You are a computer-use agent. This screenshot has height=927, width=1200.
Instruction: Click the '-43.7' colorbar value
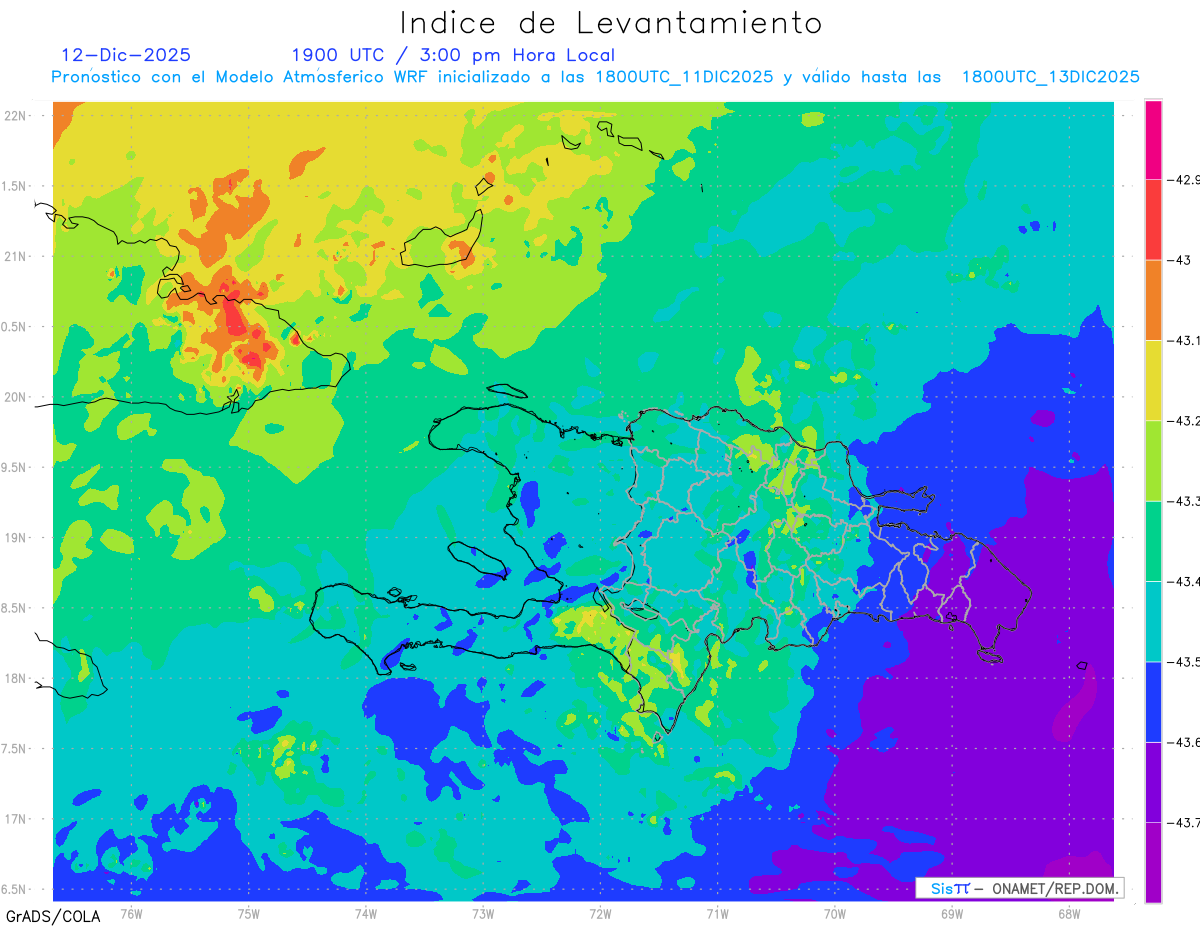(x=1184, y=822)
